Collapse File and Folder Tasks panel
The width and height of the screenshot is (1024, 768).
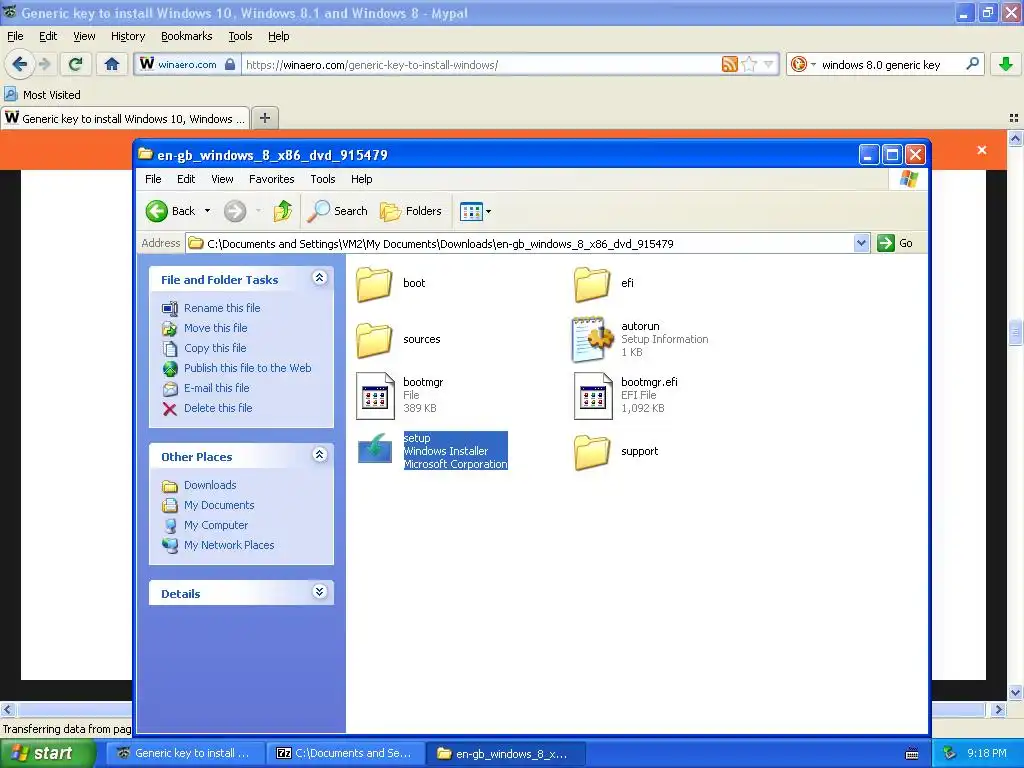319,278
